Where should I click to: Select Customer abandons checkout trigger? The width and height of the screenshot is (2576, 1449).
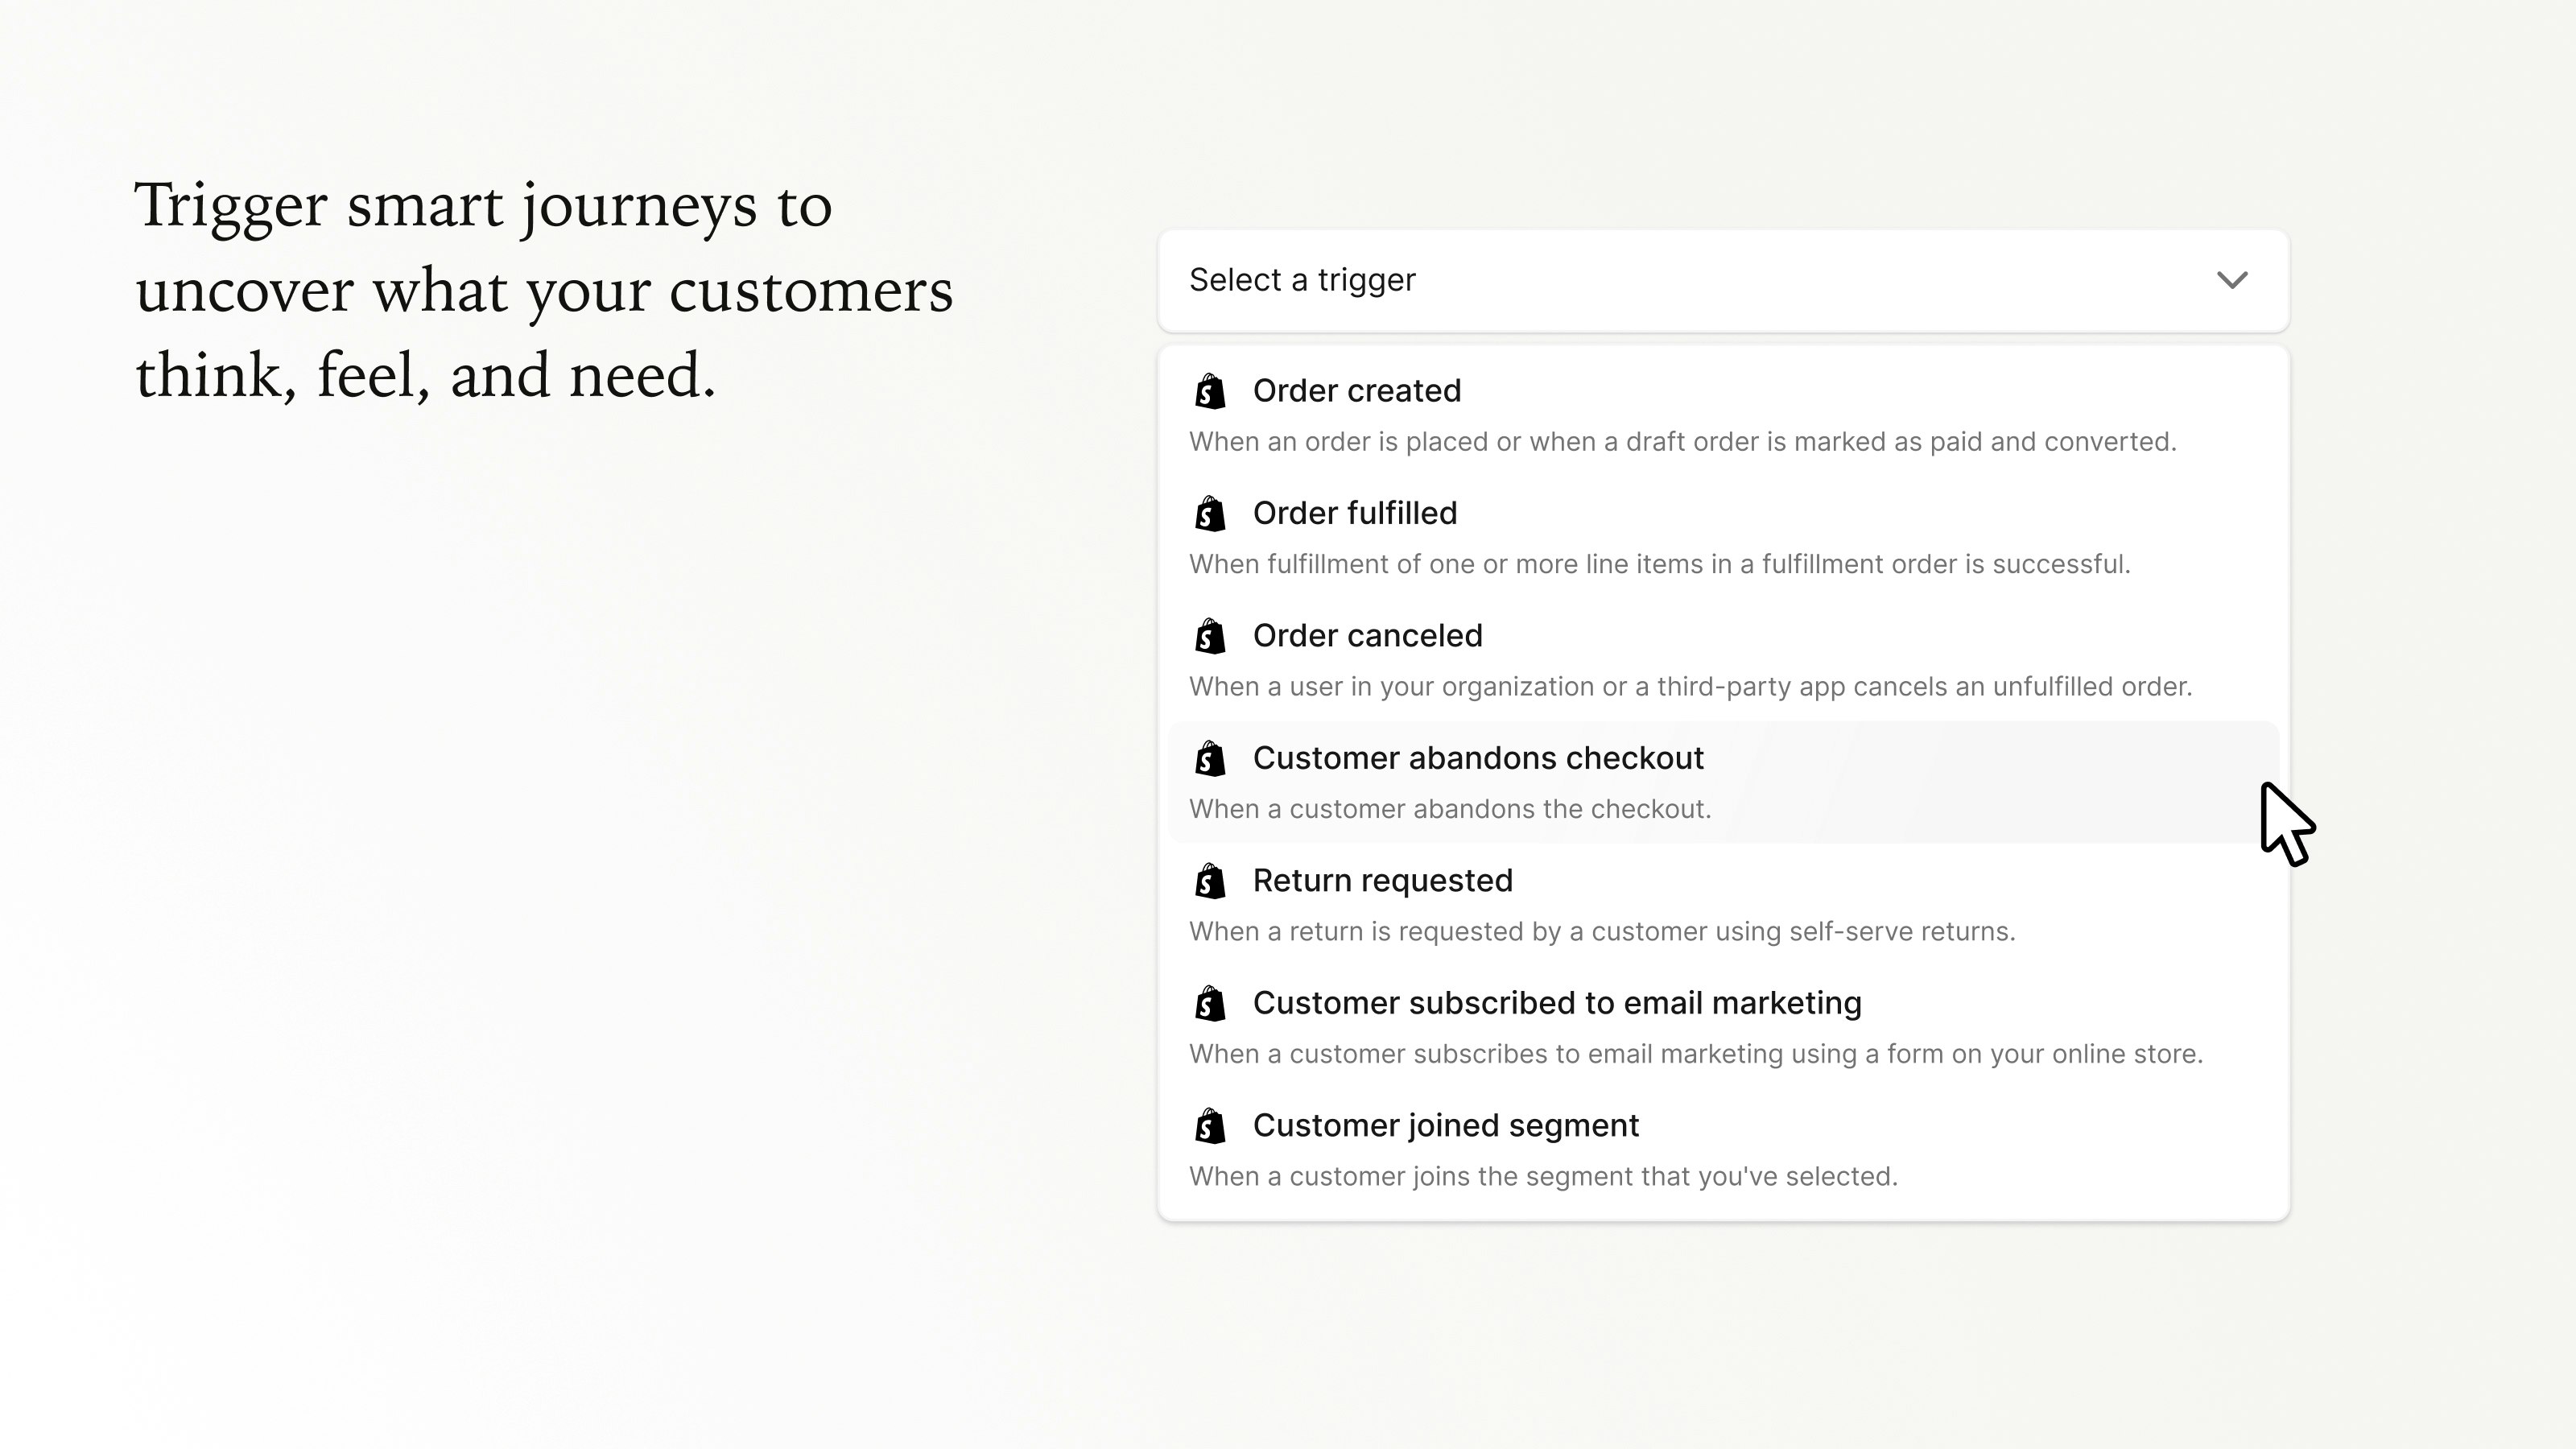click(x=1478, y=759)
